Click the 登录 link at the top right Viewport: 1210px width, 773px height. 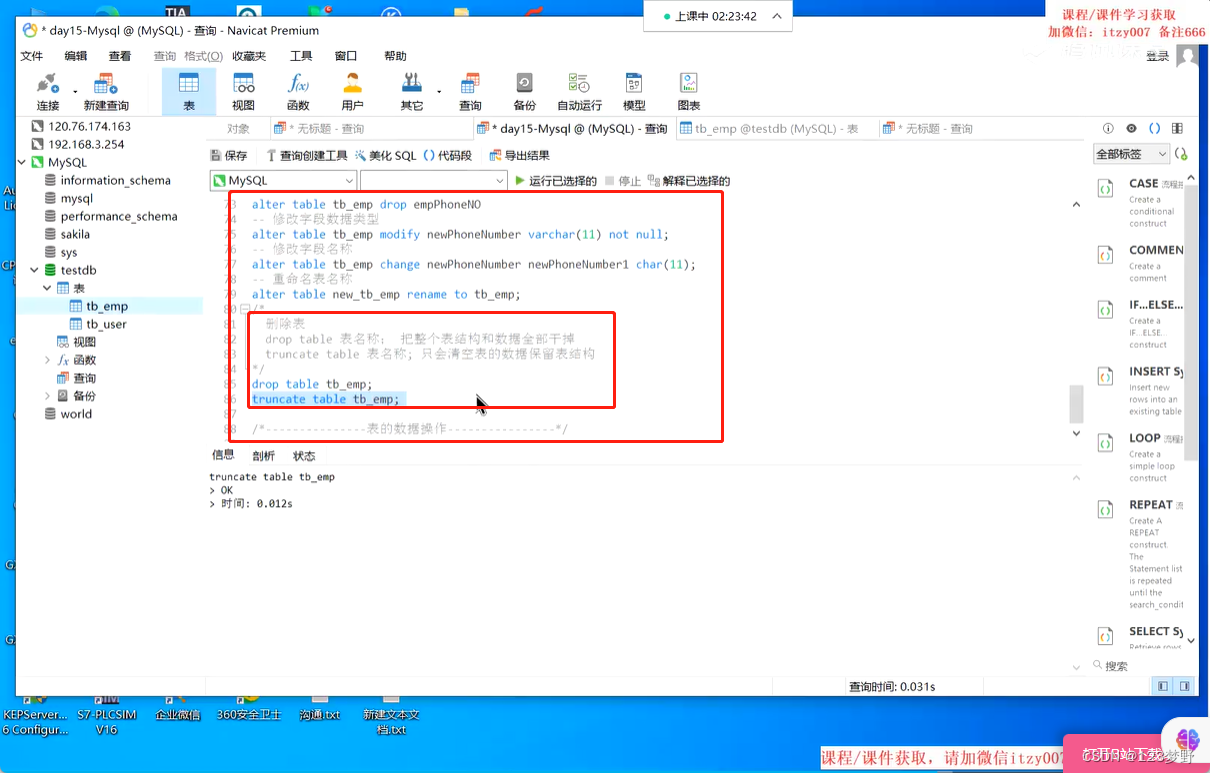(1157, 56)
